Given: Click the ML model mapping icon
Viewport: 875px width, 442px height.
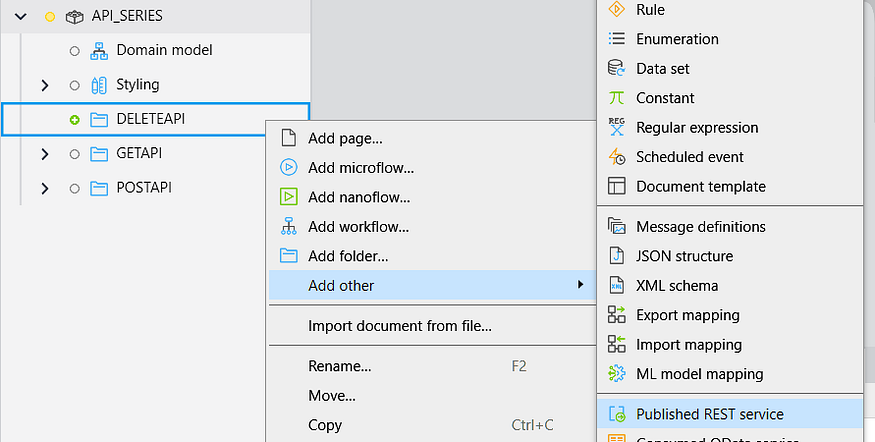Looking at the screenshot, I should click(x=617, y=374).
